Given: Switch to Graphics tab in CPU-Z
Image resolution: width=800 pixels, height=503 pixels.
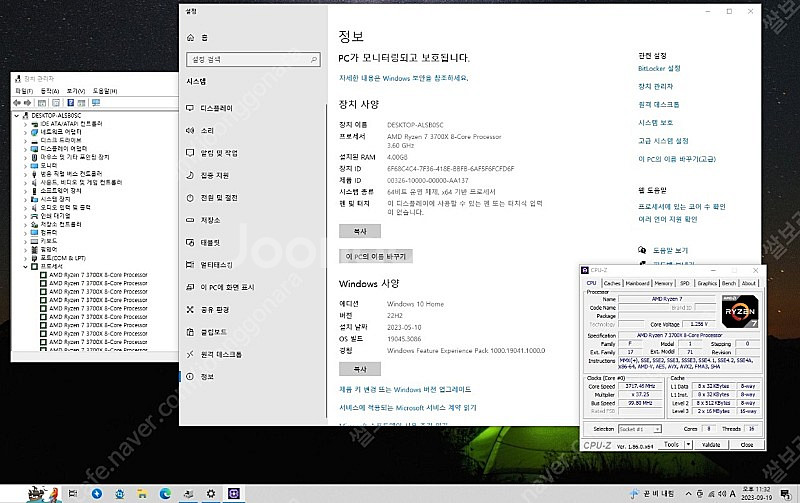Looking at the screenshot, I should point(707,283).
